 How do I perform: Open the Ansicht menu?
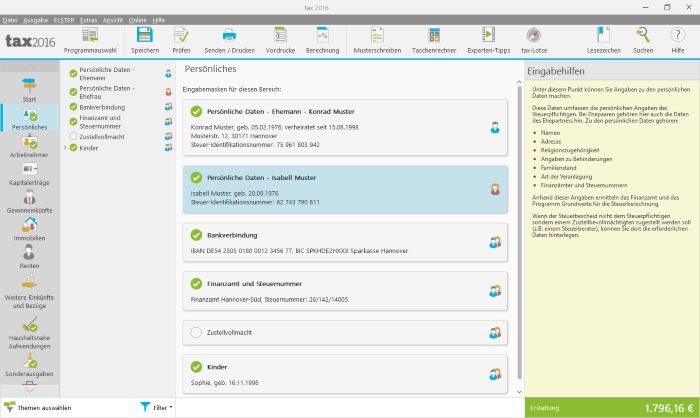tap(112, 20)
